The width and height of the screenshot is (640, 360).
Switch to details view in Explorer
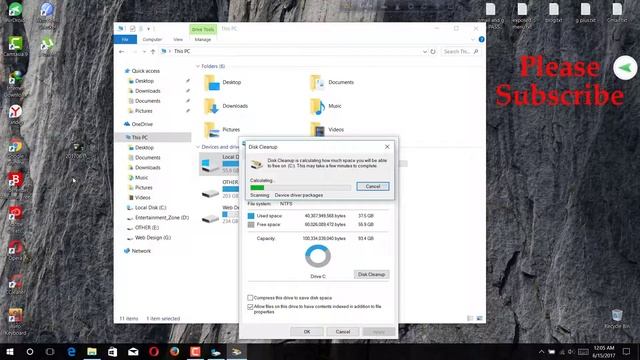[x=470, y=318]
